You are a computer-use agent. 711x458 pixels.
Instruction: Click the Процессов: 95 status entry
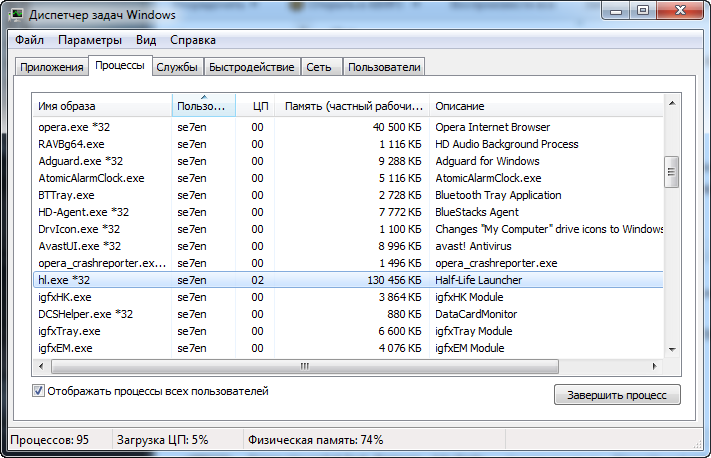coord(49,440)
